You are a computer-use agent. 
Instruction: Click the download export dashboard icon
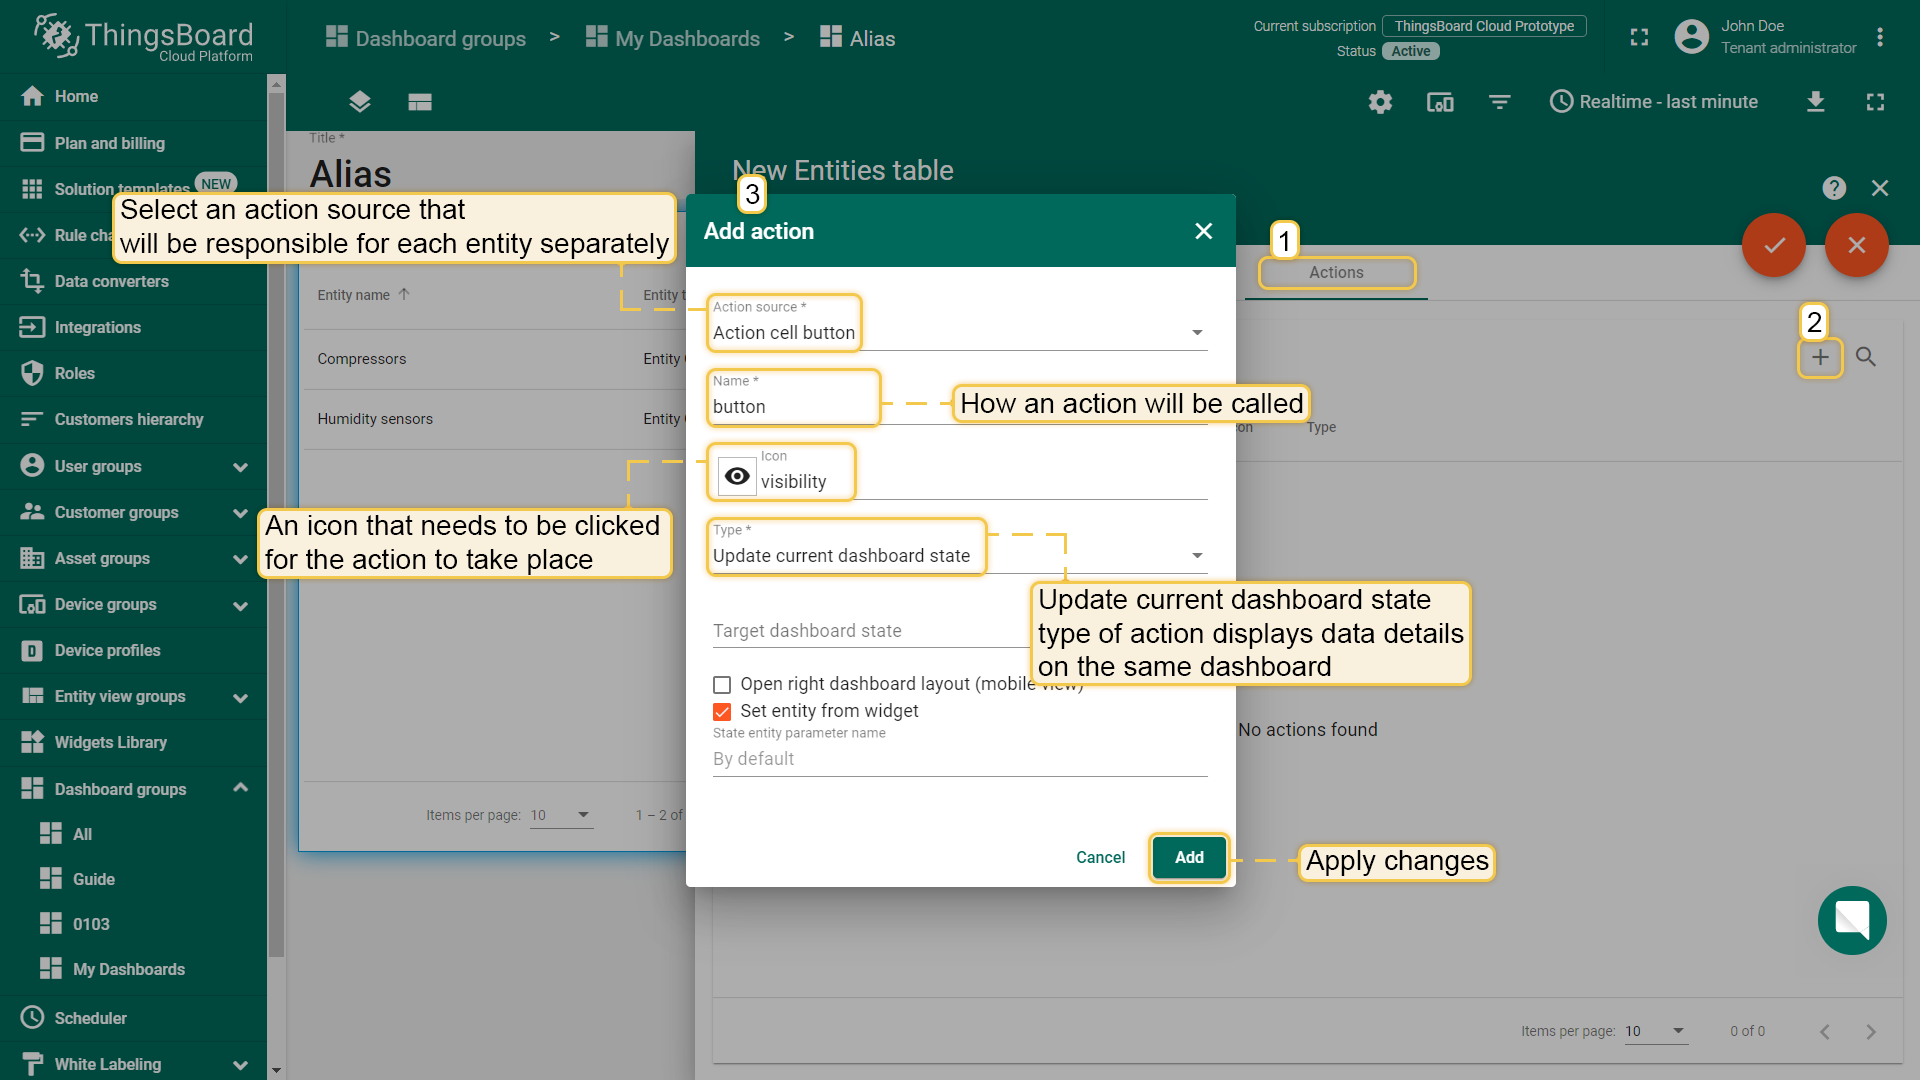tap(1816, 102)
